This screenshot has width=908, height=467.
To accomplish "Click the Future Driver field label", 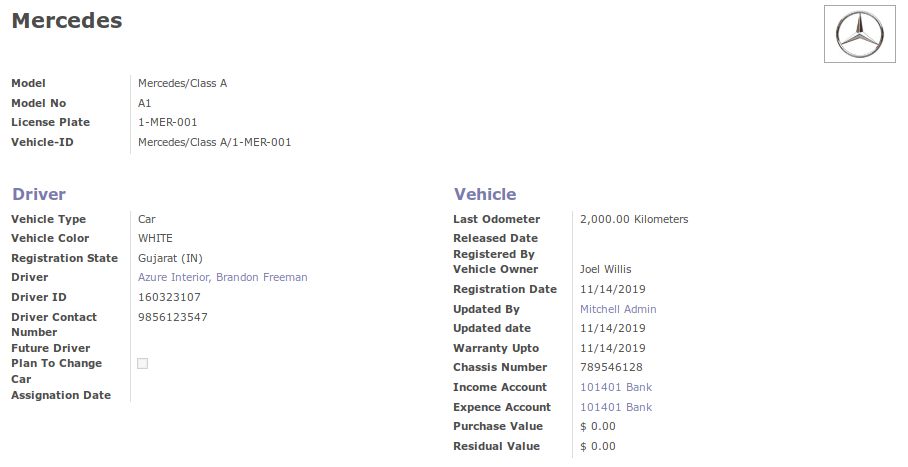I will pyautogui.click(x=50, y=348).
